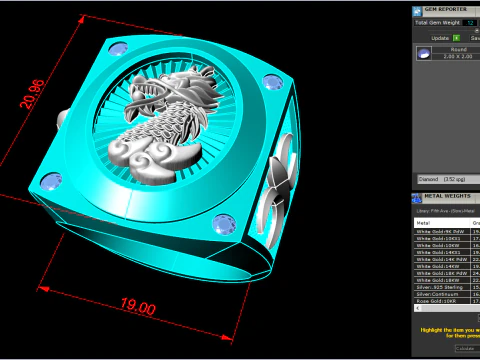Click the green Update button icon

pyautogui.click(x=456, y=38)
